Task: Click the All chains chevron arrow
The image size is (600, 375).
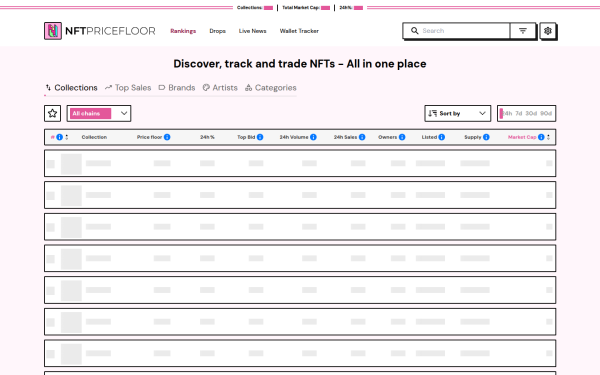Action: tap(124, 113)
